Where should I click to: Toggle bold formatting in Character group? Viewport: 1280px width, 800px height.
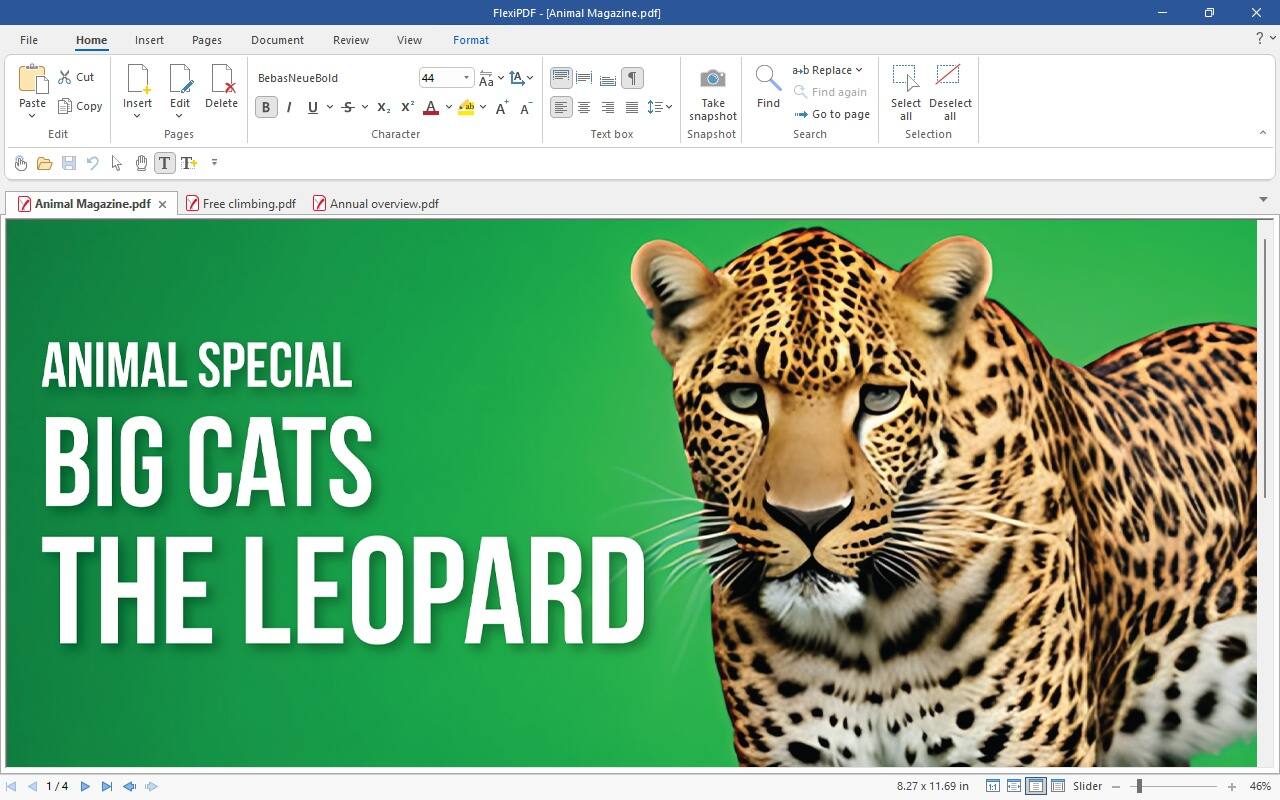click(265, 107)
